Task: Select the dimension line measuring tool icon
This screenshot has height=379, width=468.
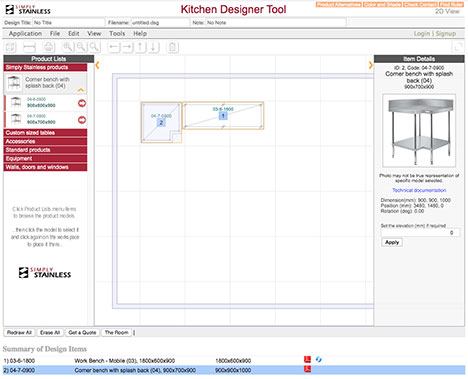Action: (x=30, y=47)
